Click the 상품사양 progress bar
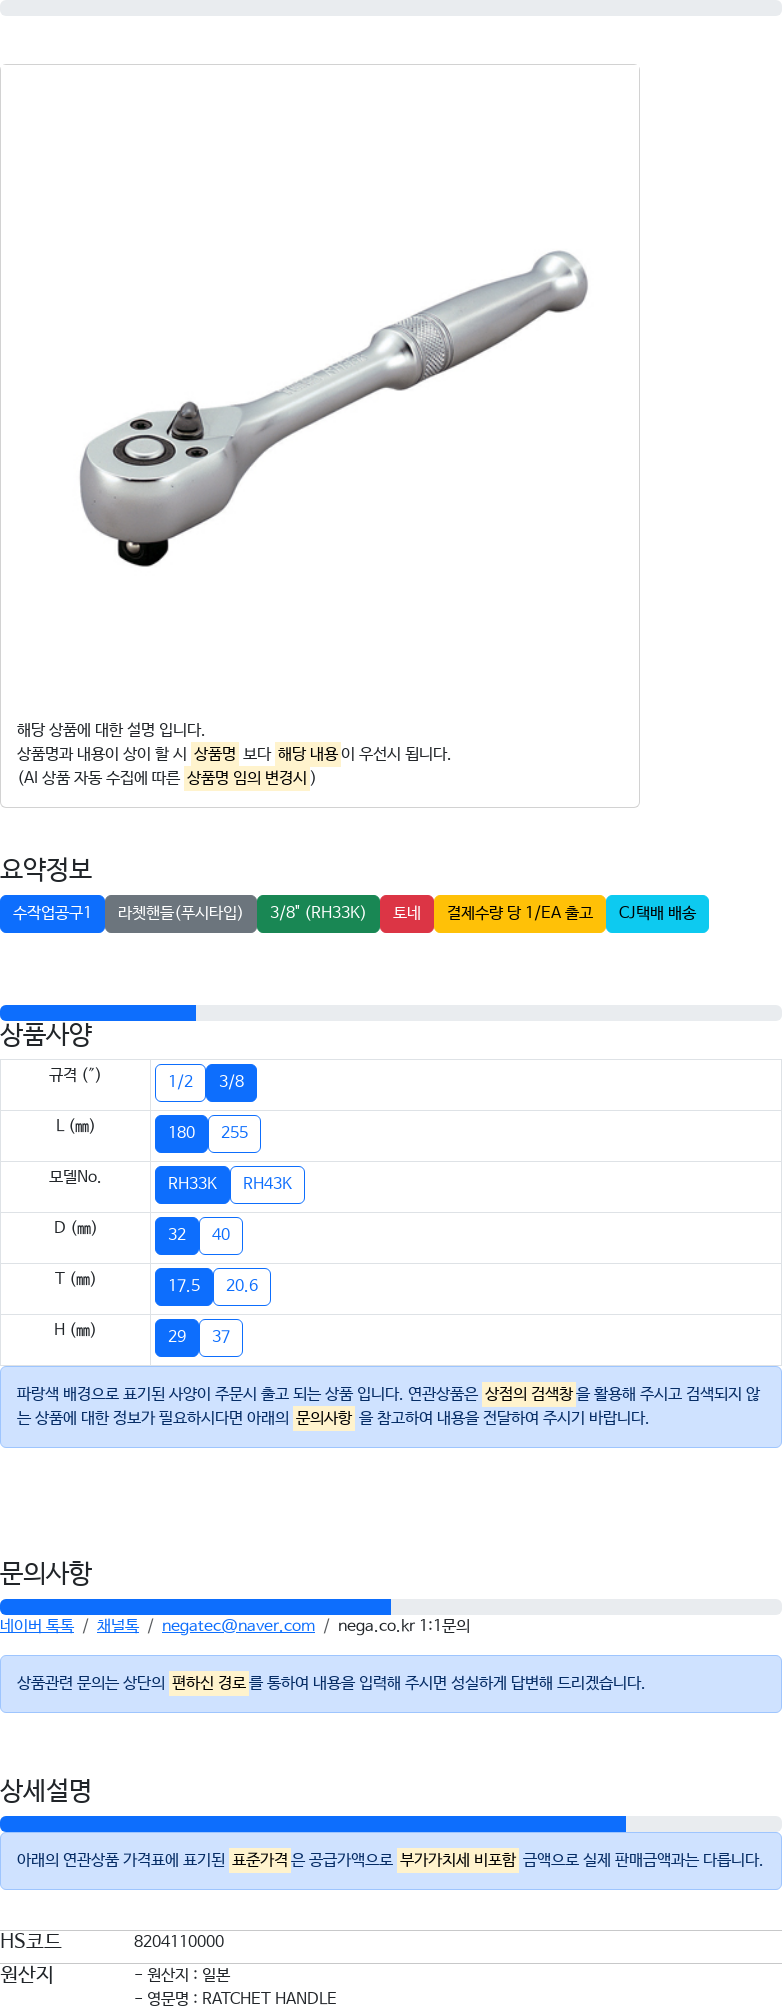 tap(390, 1013)
